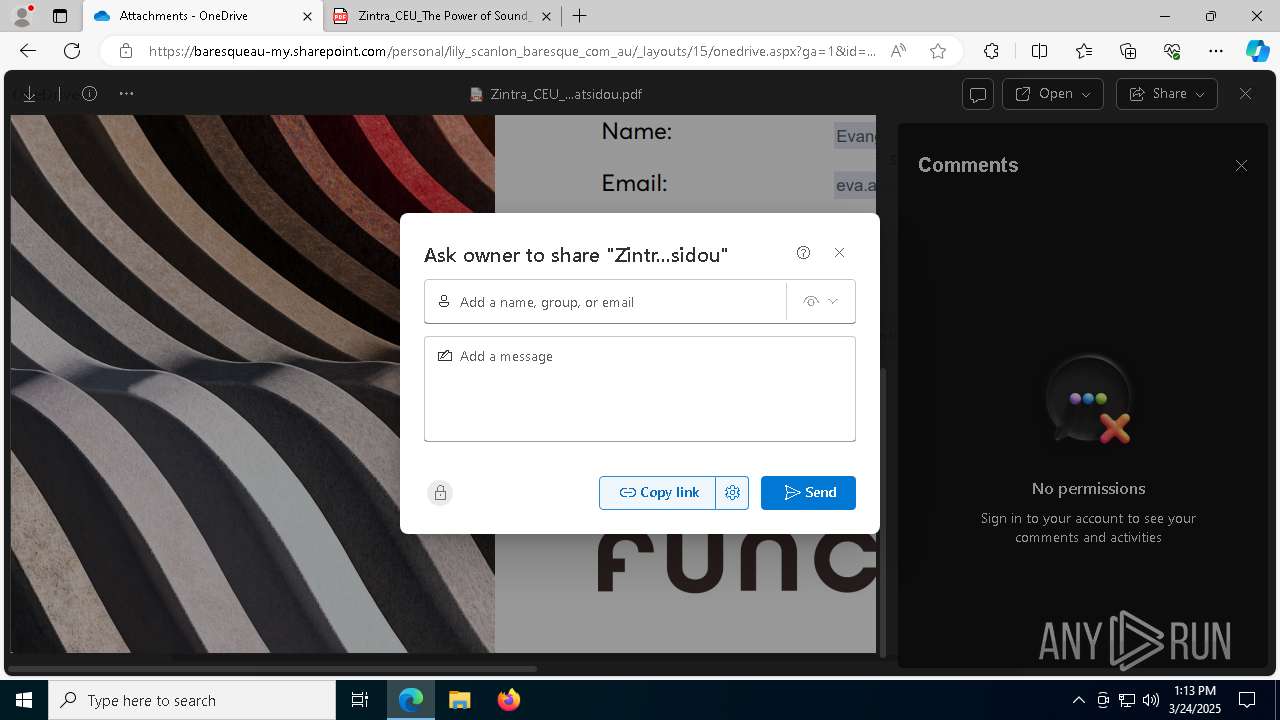Click the download icon in viewer toolbar
Viewport: 1280px width, 720px height.
[30, 94]
